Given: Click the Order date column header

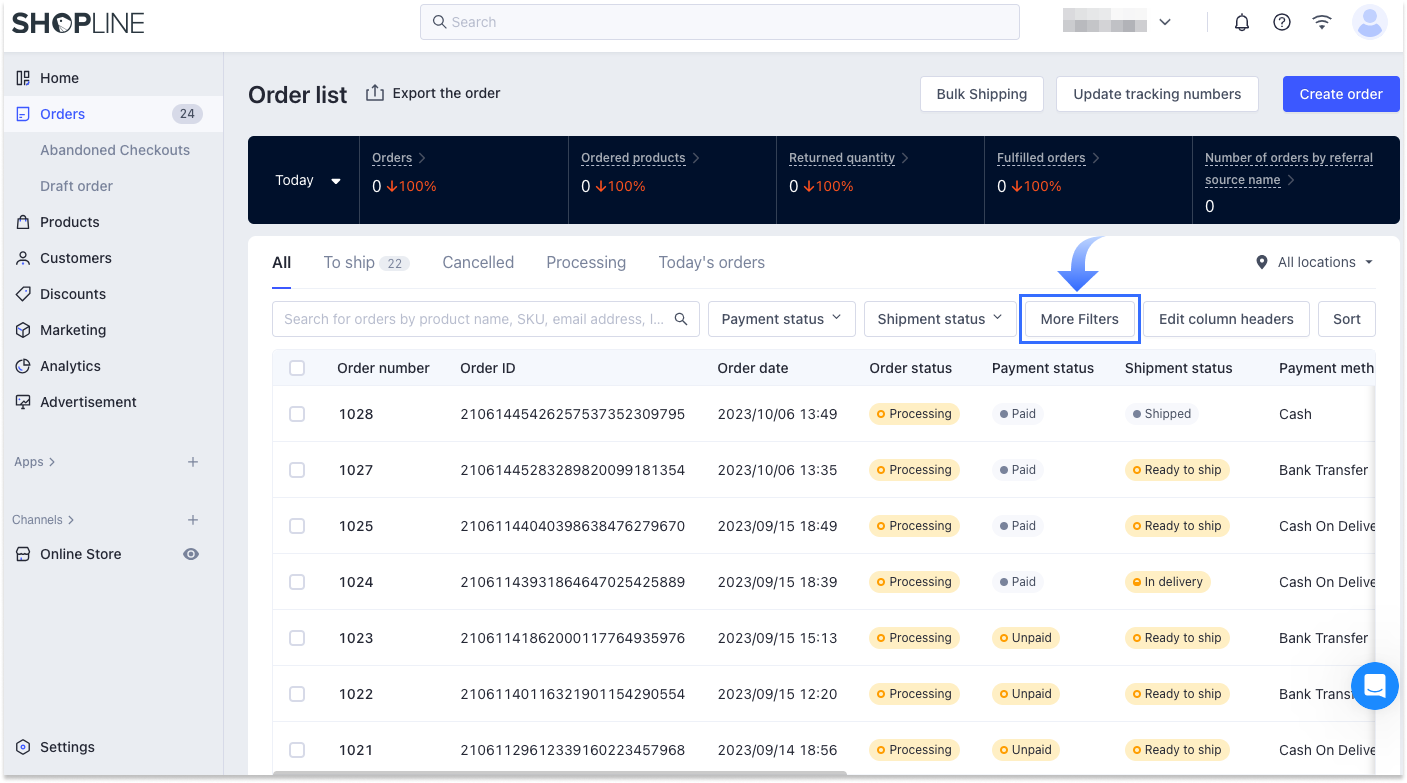Looking at the screenshot, I should click(x=753, y=368).
